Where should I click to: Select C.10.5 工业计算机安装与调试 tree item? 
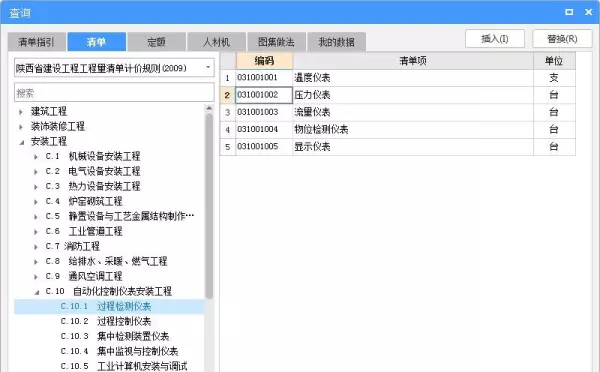coord(124,366)
